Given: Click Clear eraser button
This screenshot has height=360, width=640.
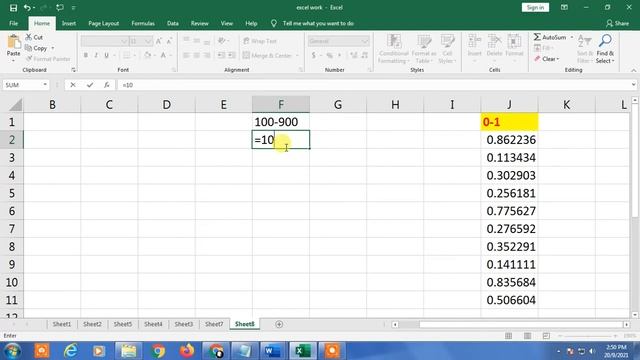Looking at the screenshot, I should coord(547,59).
